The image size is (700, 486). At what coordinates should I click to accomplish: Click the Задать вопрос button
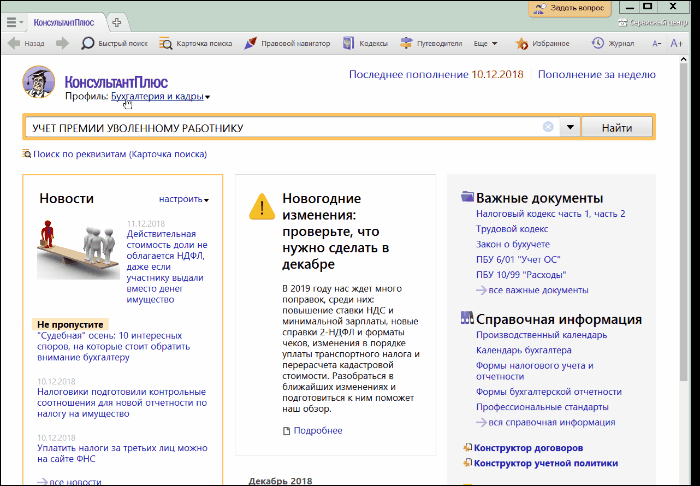pos(570,8)
